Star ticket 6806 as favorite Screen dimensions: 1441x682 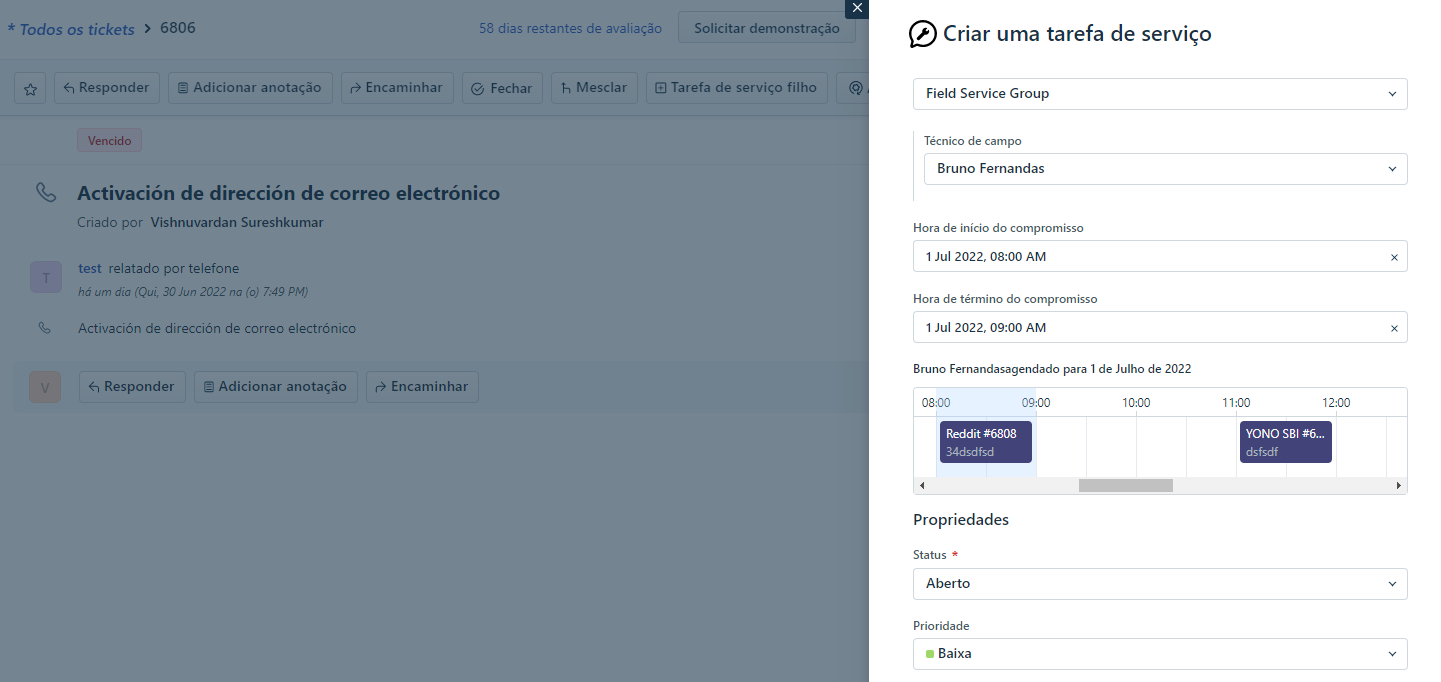(29, 88)
